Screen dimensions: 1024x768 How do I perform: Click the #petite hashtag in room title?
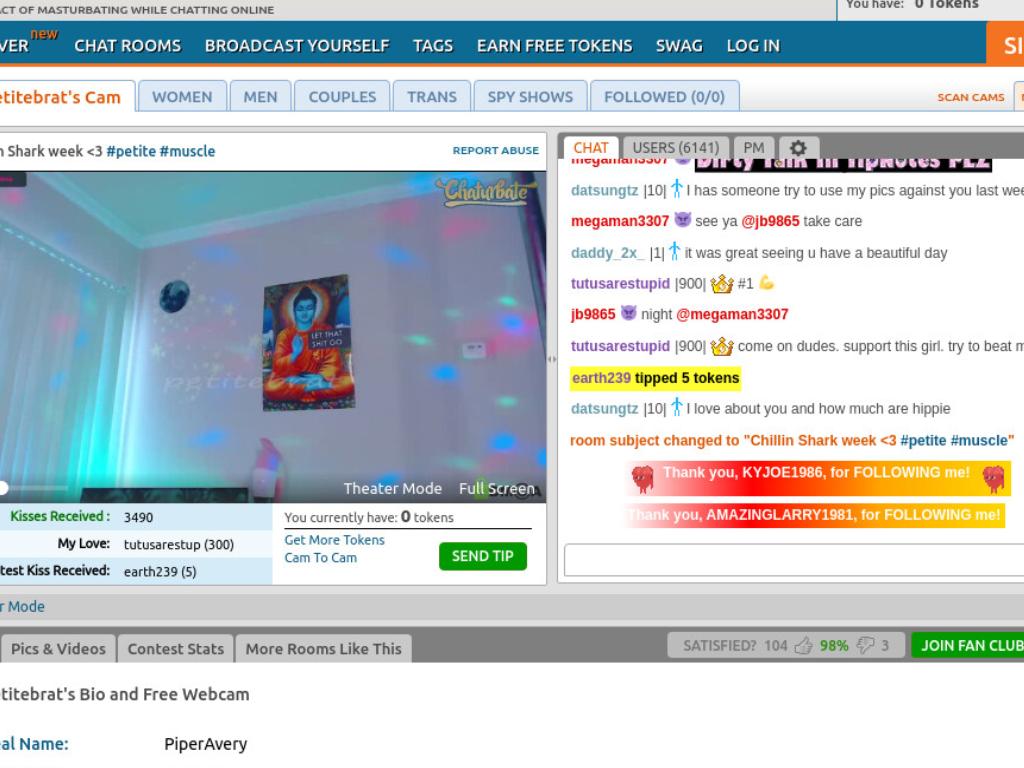(131, 151)
